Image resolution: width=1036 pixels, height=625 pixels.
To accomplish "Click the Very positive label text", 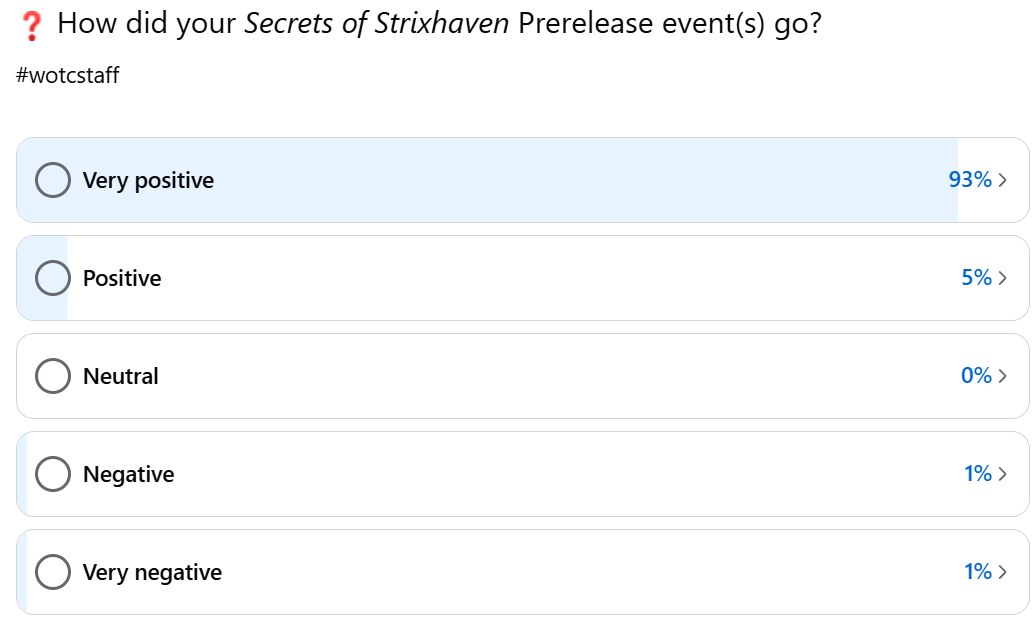I will [148, 180].
